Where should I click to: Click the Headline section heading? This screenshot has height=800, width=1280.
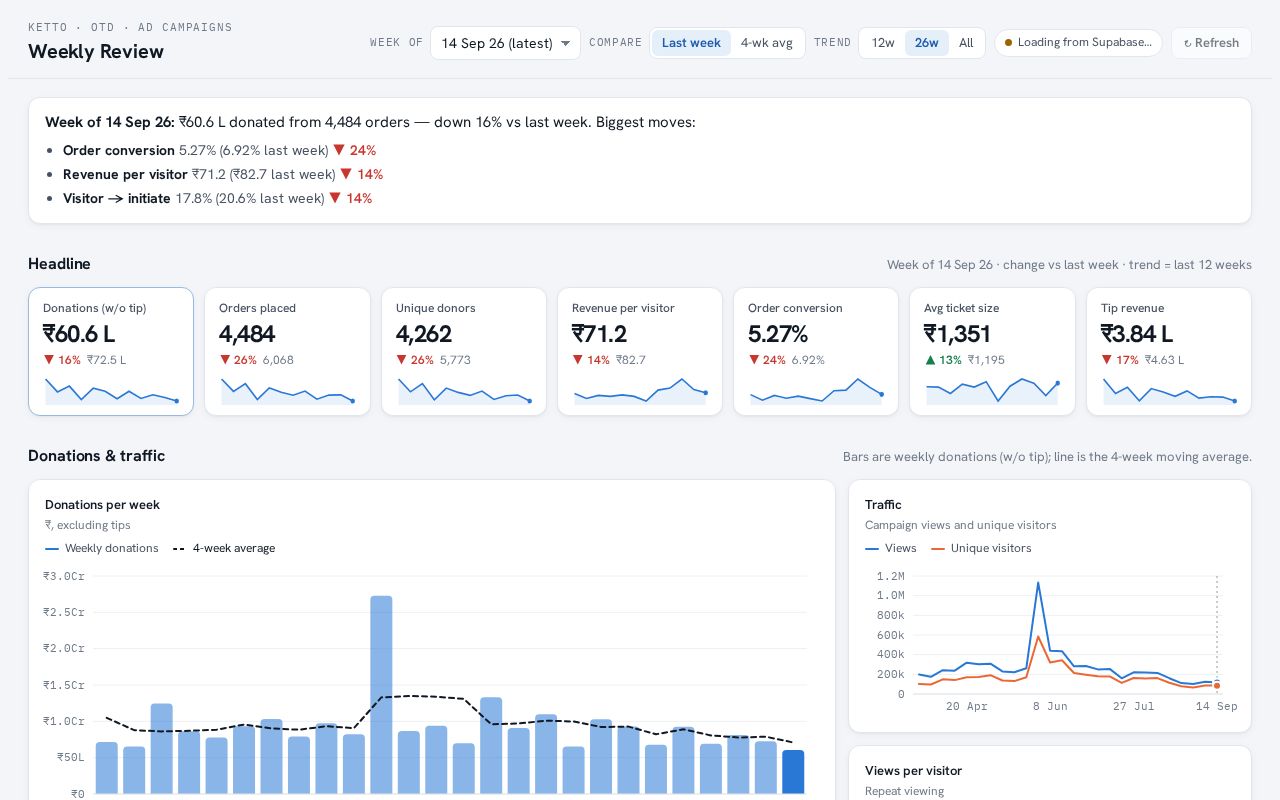(x=59, y=264)
